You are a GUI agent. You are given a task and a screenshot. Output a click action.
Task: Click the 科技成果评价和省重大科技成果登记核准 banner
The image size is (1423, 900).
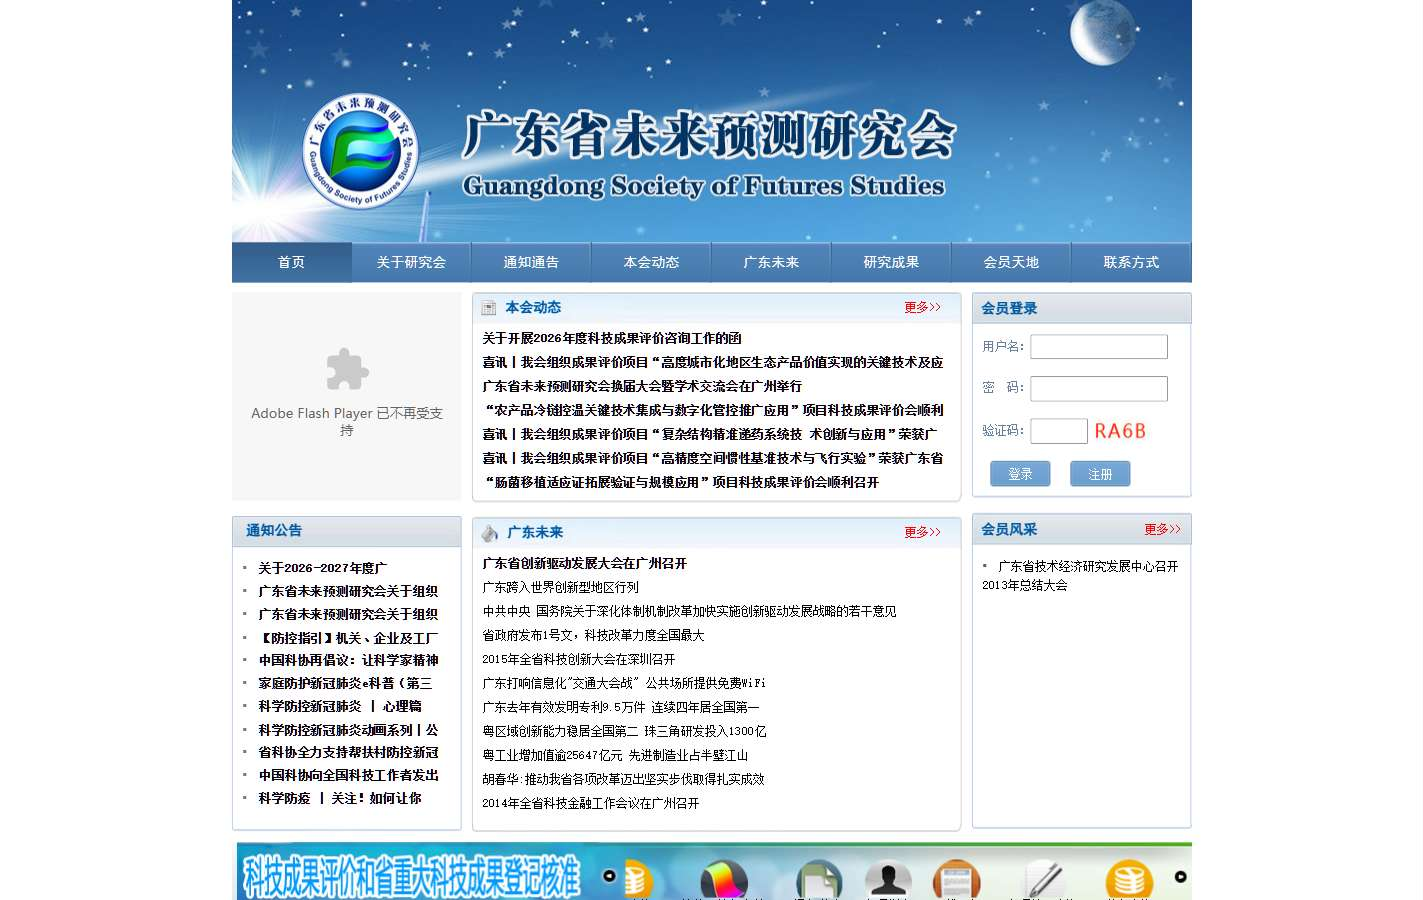(411, 876)
